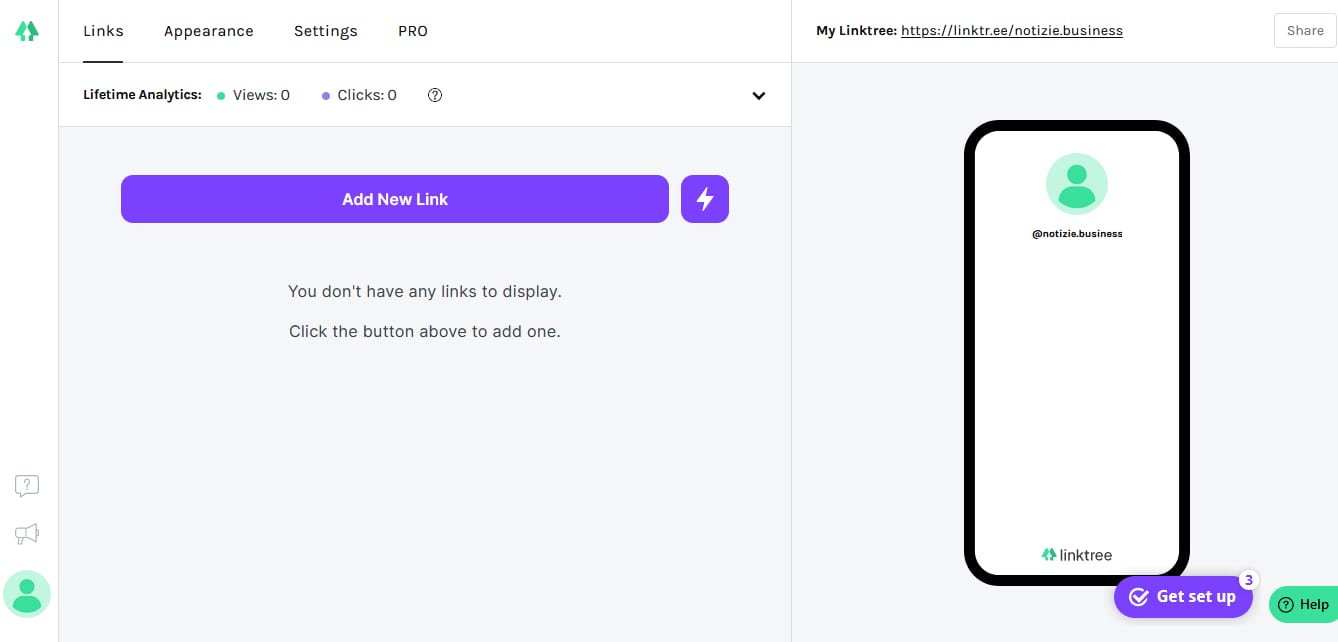
Task: Click the green Help button
Action: tap(1303, 604)
